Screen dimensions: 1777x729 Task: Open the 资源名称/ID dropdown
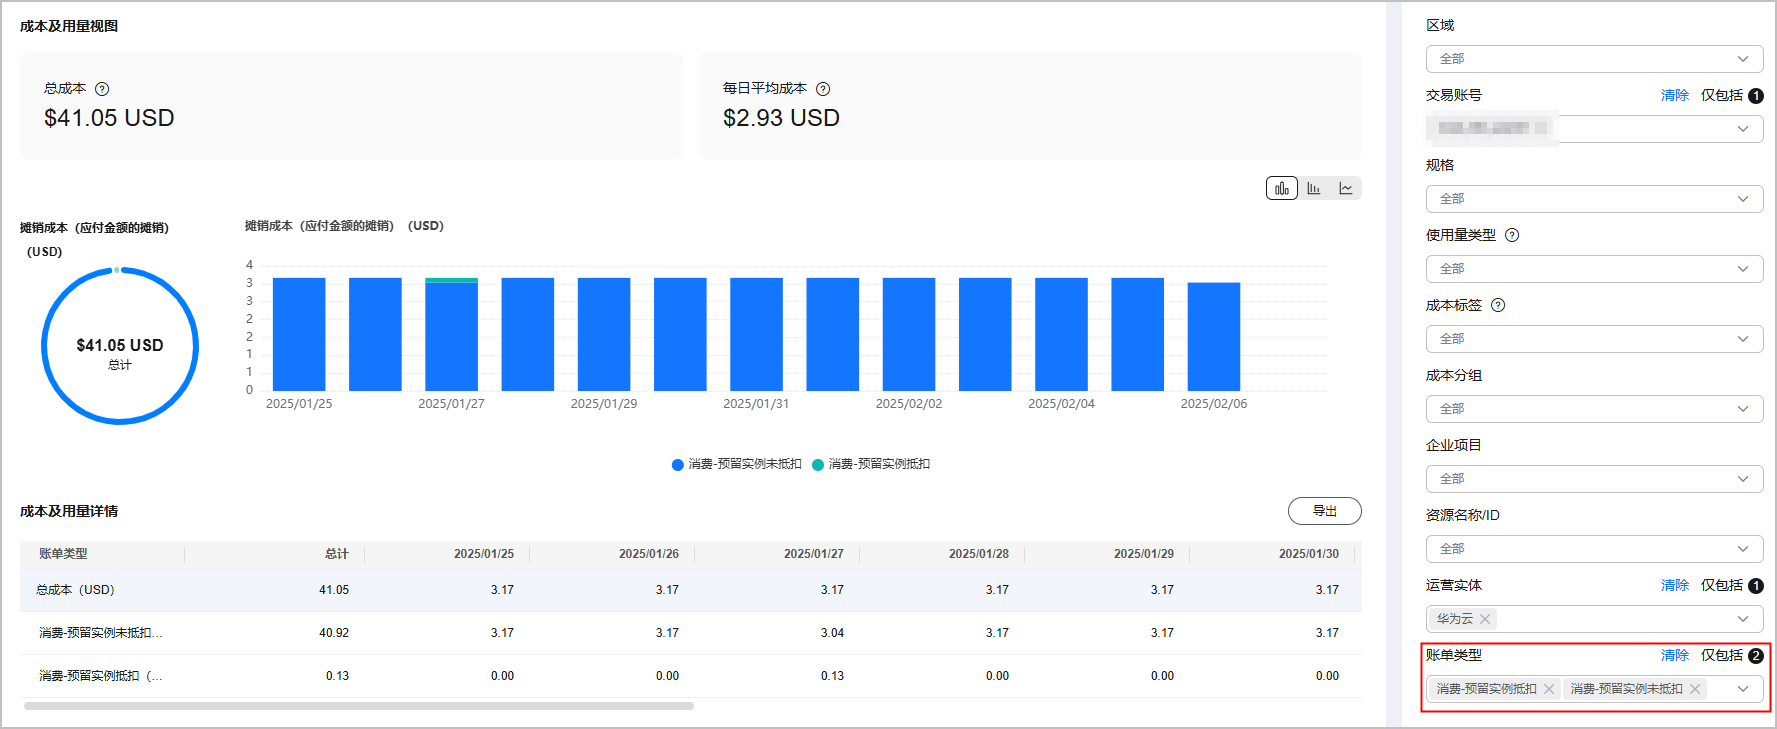(x=1594, y=549)
